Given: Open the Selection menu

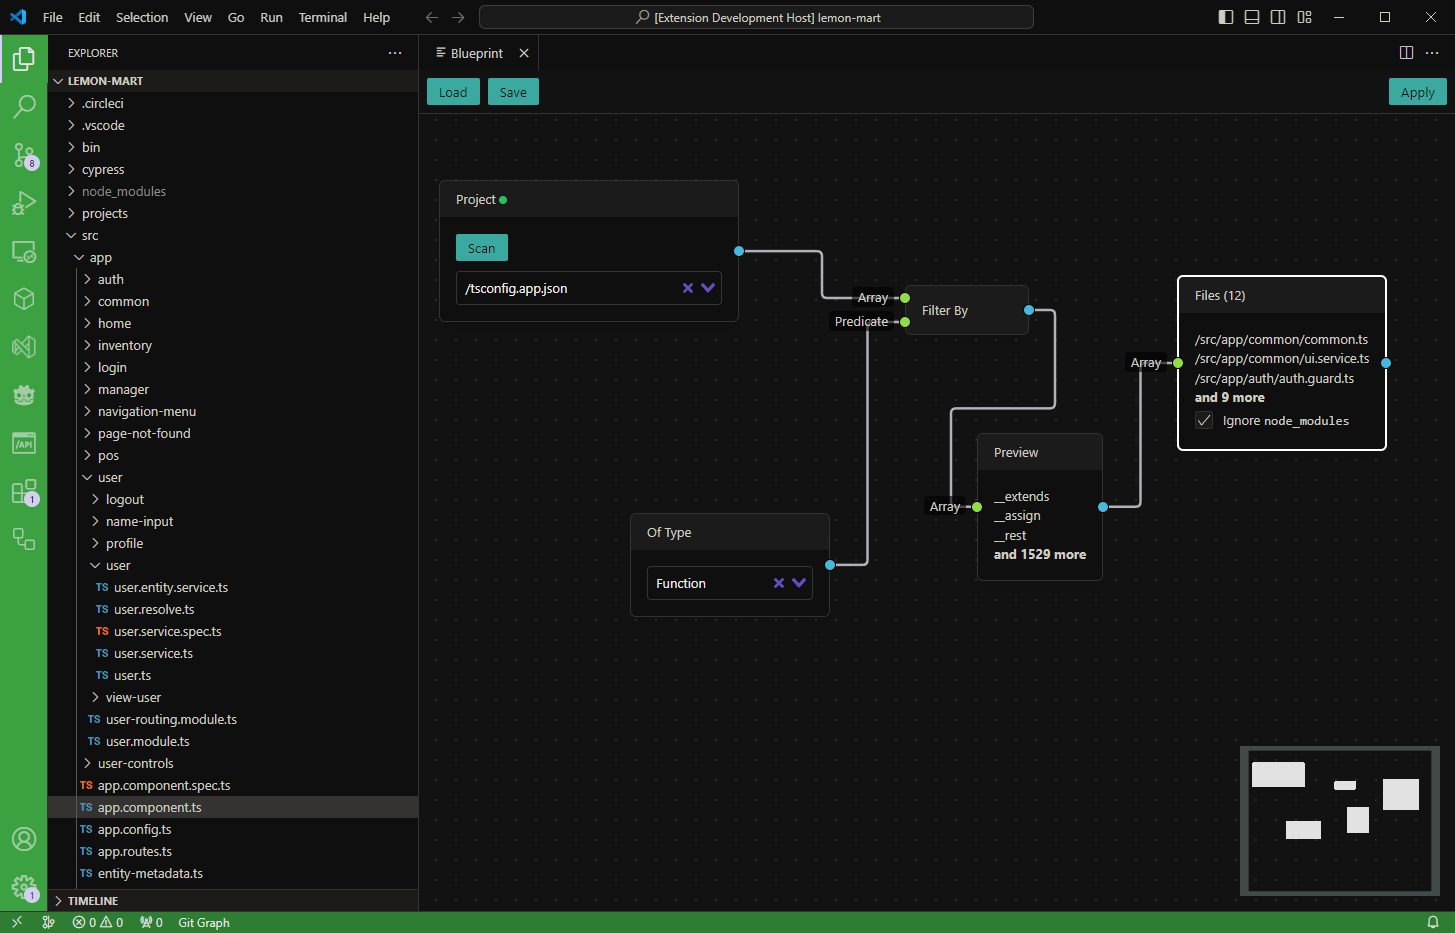Looking at the screenshot, I should pyautogui.click(x=142, y=17).
